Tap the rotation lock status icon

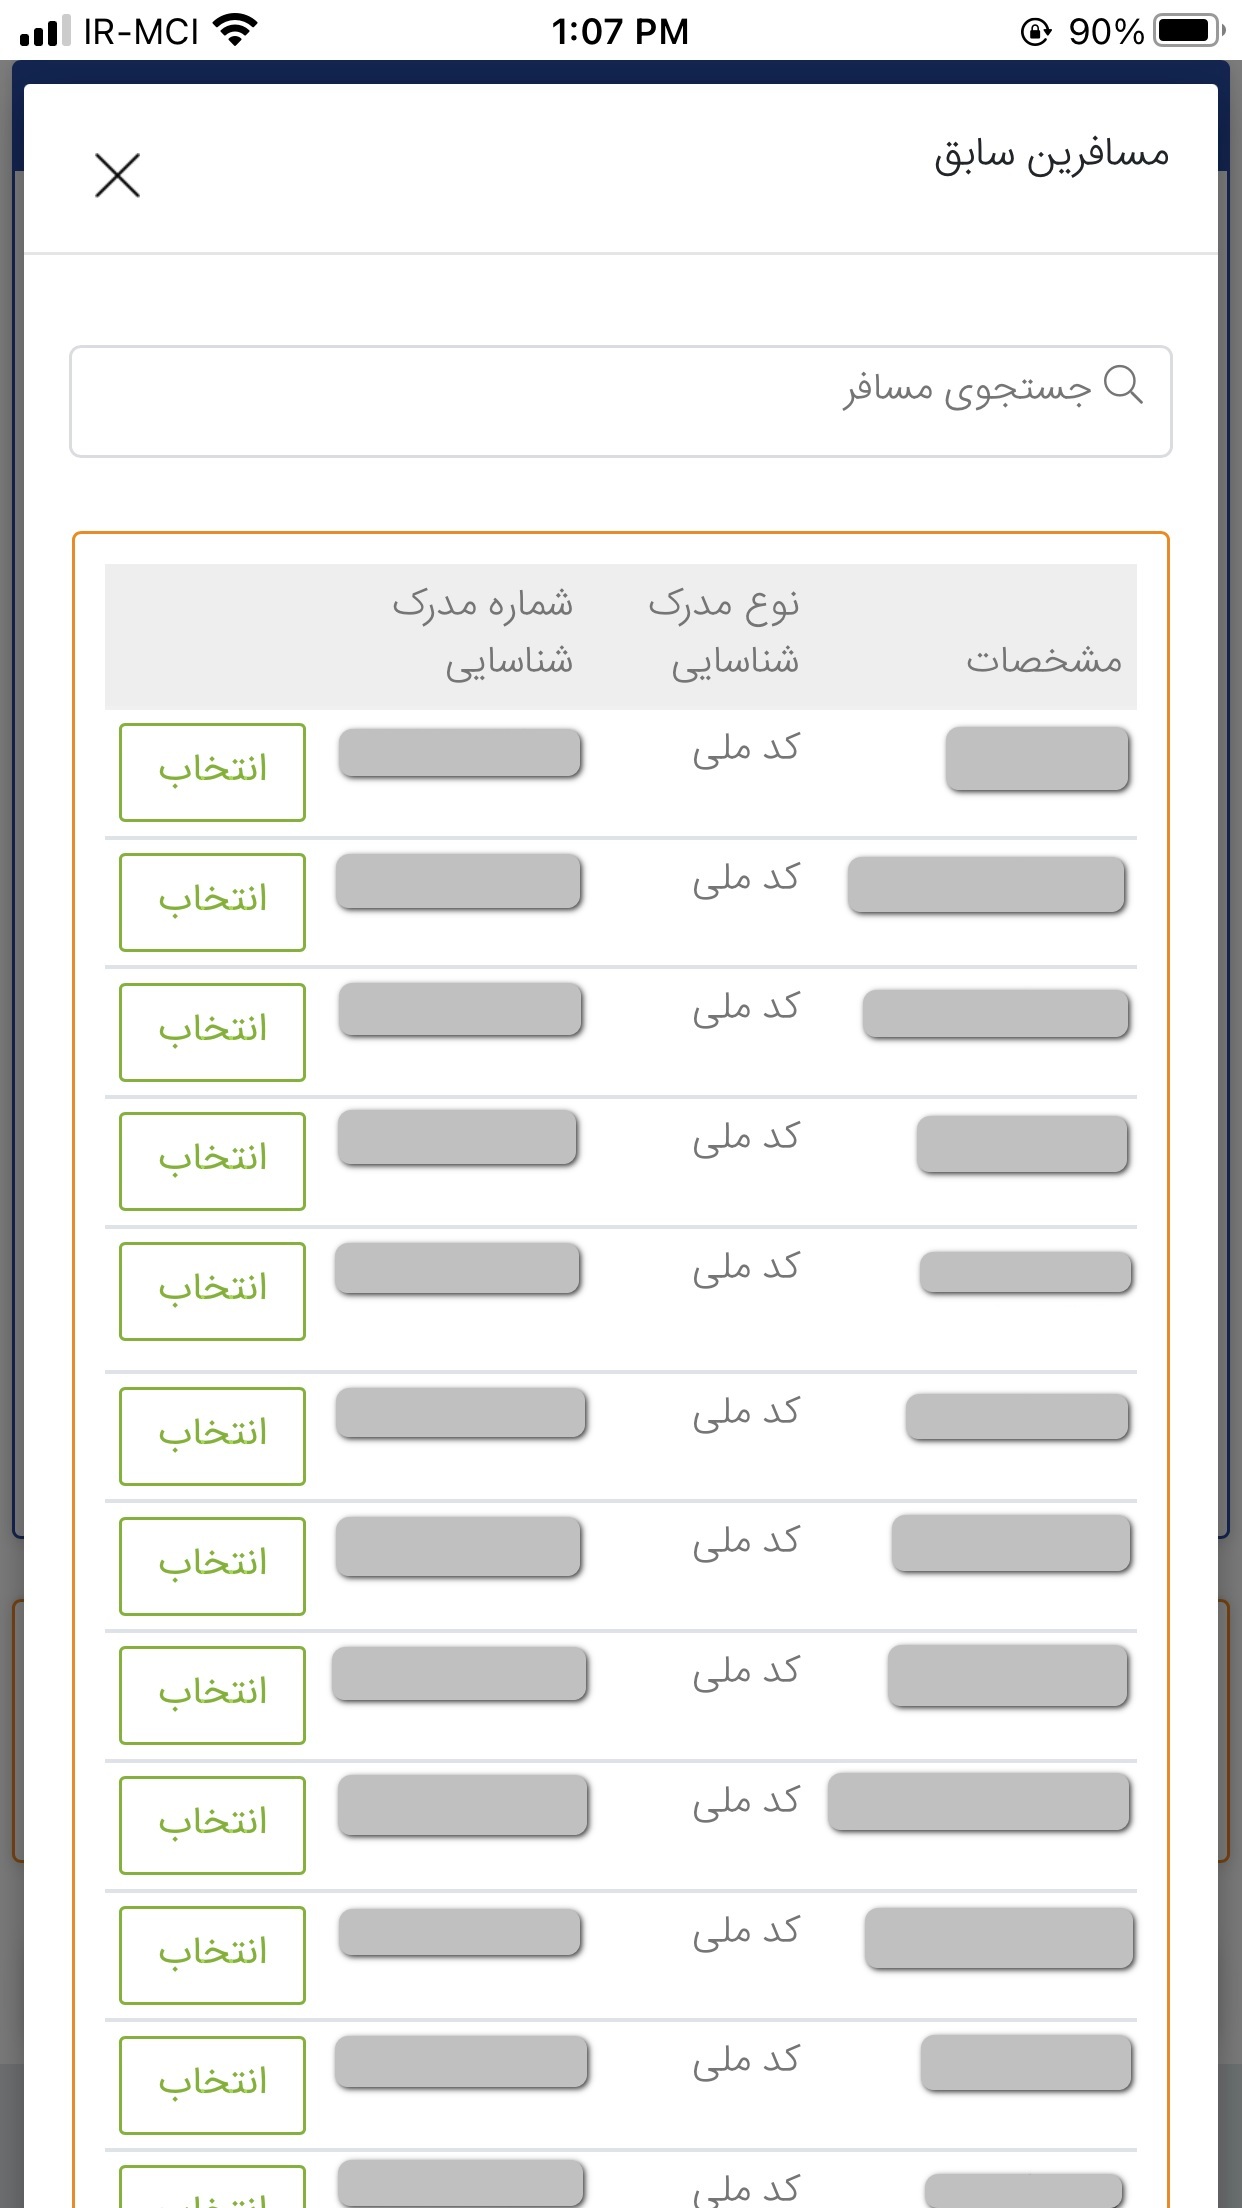coord(1035,32)
